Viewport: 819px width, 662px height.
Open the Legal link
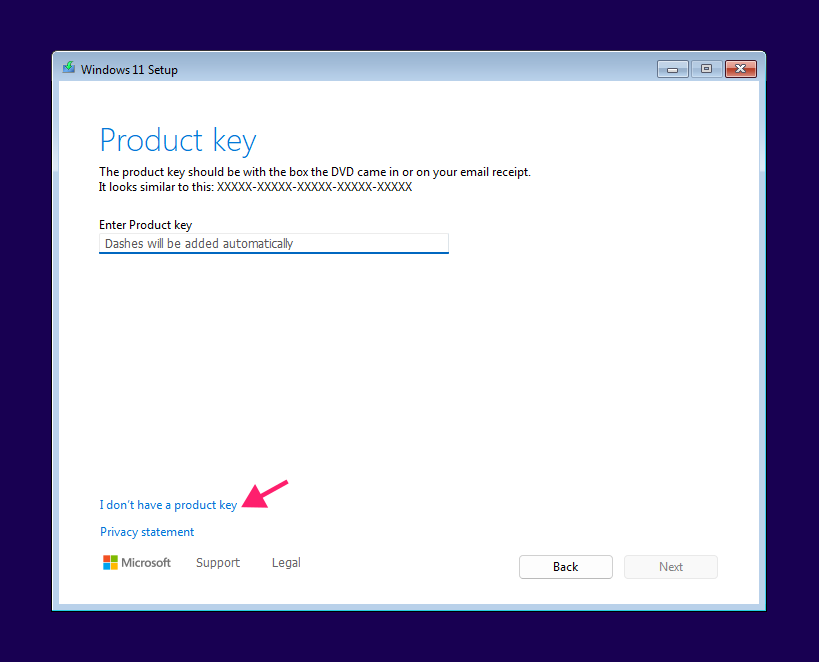(286, 563)
